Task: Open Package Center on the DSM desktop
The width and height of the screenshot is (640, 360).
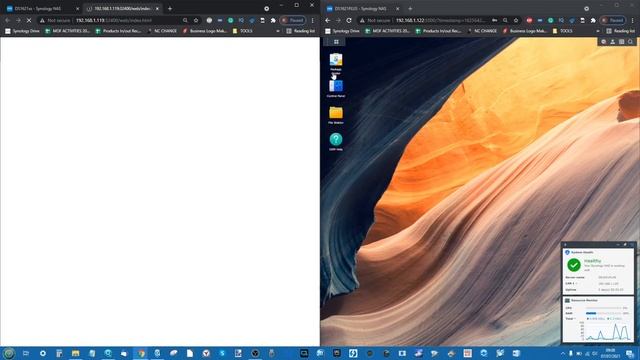Action: [x=336, y=64]
